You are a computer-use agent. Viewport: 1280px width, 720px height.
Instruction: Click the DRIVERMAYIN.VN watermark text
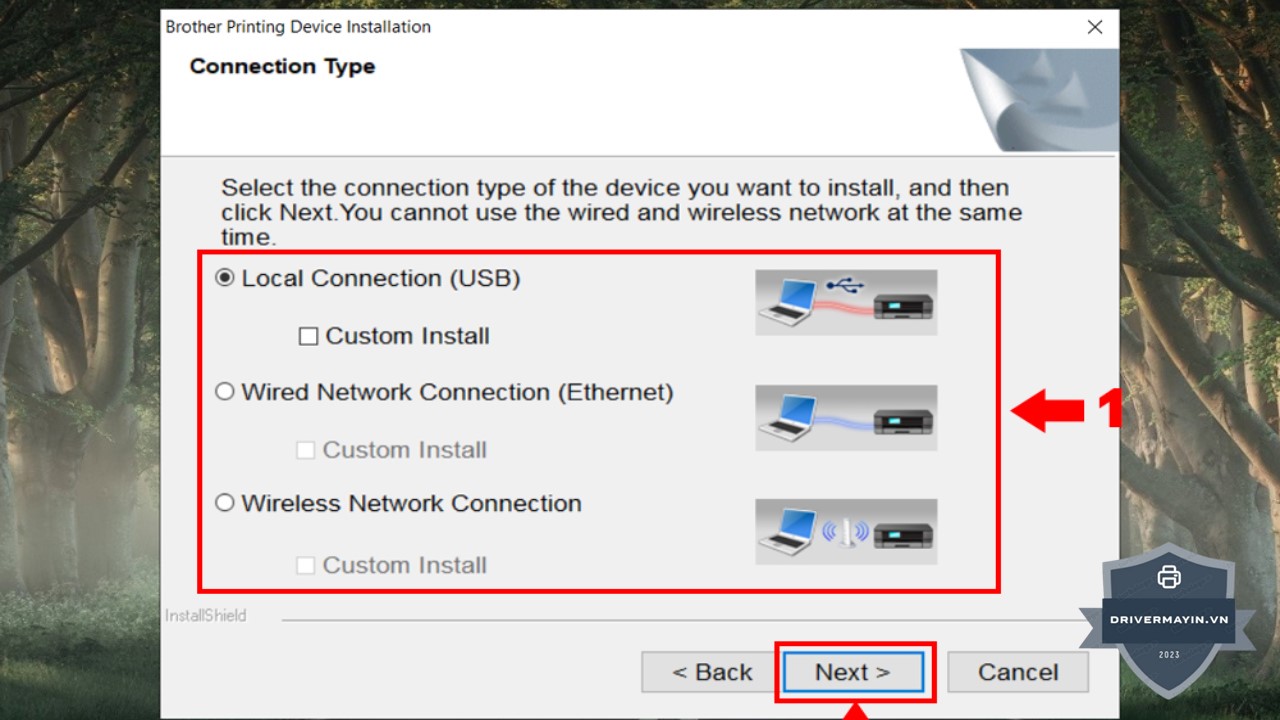point(1168,620)
